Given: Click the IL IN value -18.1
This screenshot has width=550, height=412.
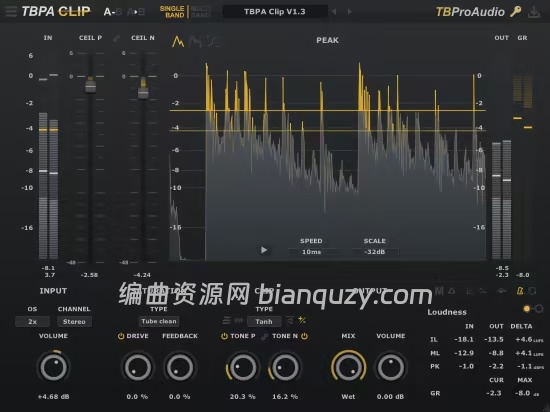Looking at the screenshot, I should click(x=464, y=339).
